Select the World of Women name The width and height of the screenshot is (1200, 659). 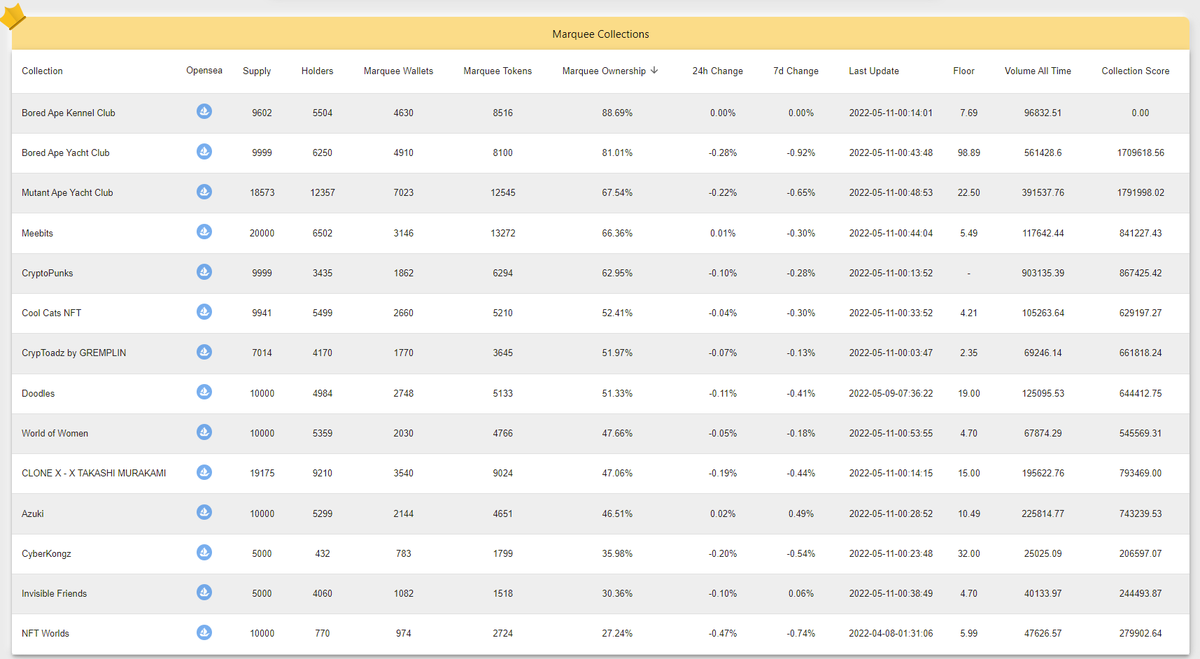click(55, 433)
